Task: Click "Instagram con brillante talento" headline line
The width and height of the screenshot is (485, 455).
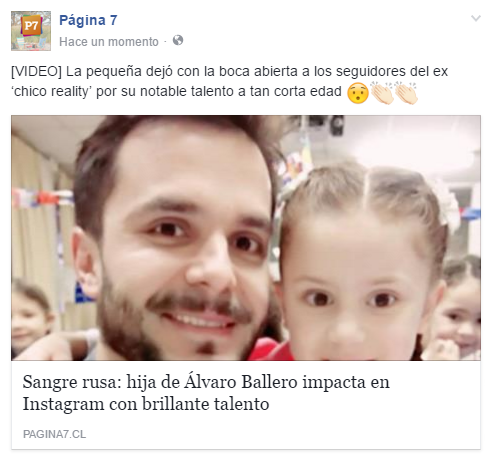Action: 146,404
